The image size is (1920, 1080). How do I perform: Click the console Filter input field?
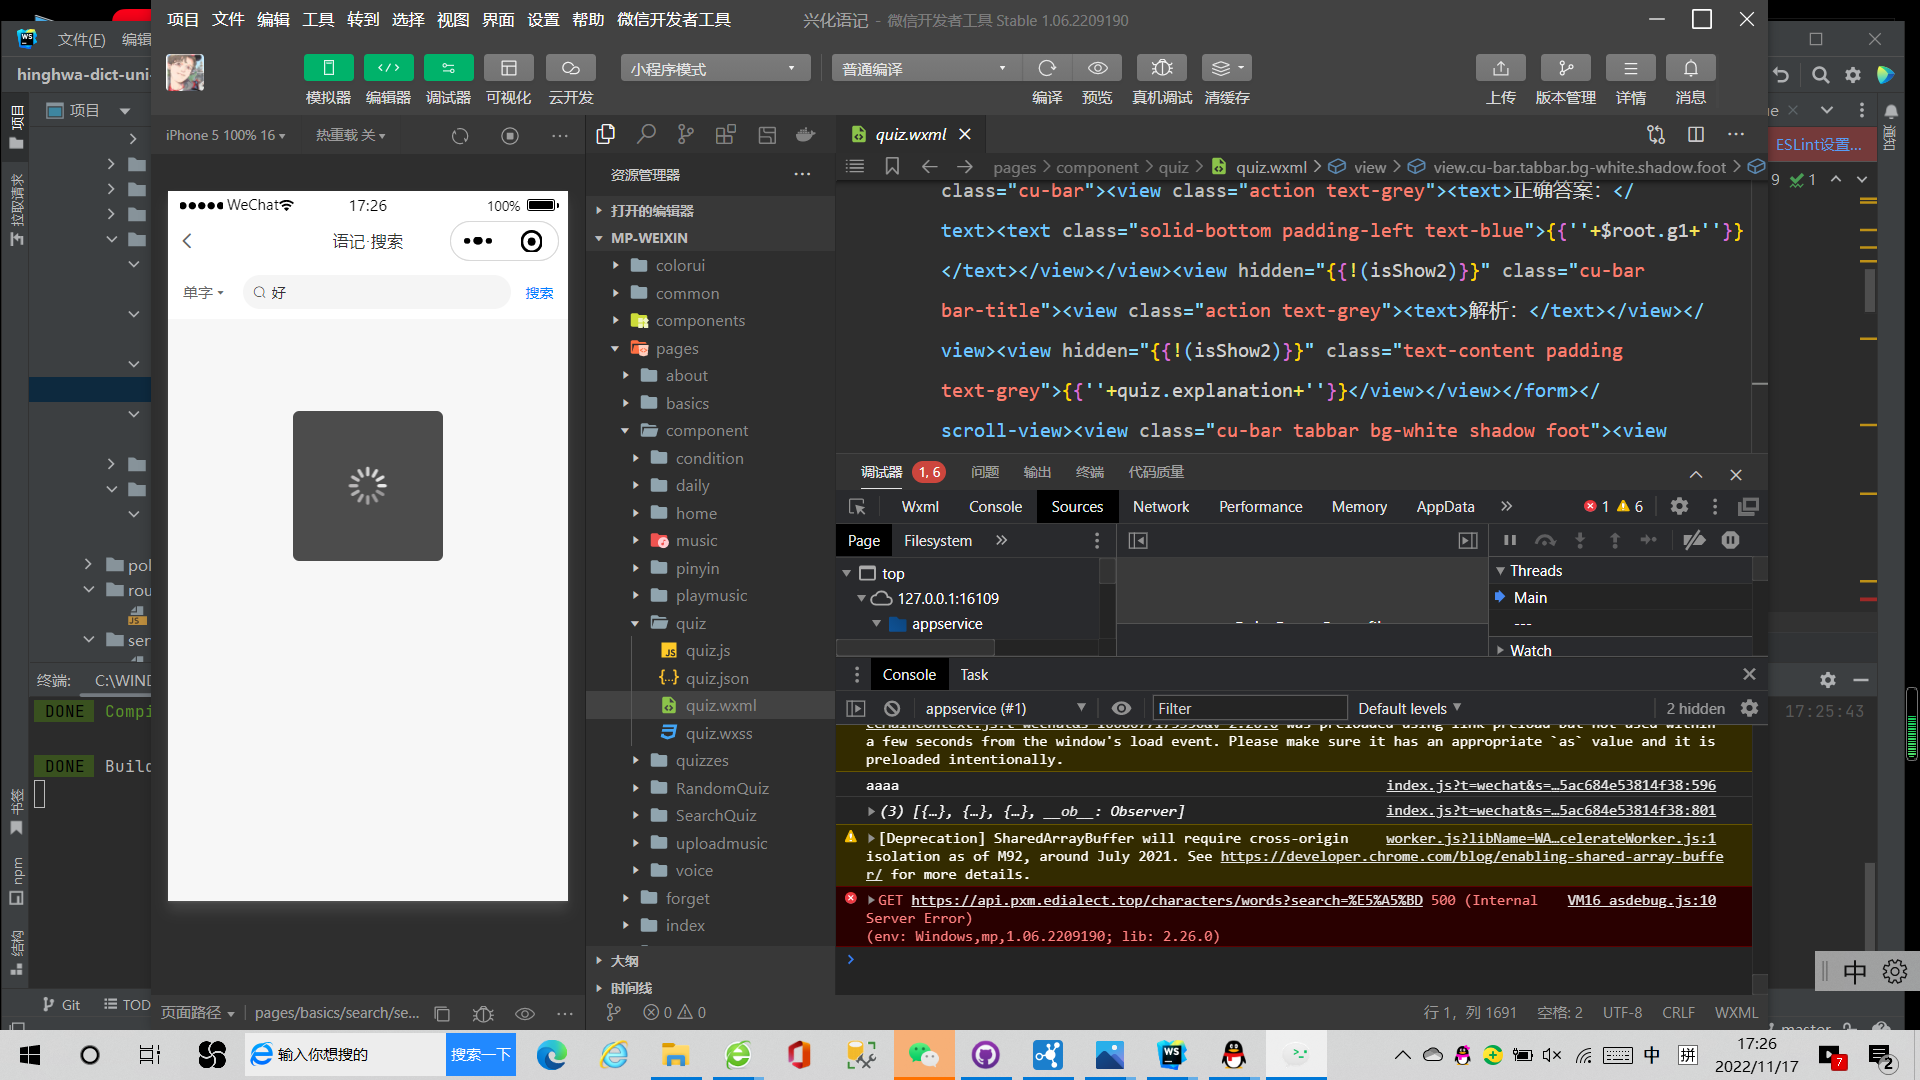tap(1249, 707)
